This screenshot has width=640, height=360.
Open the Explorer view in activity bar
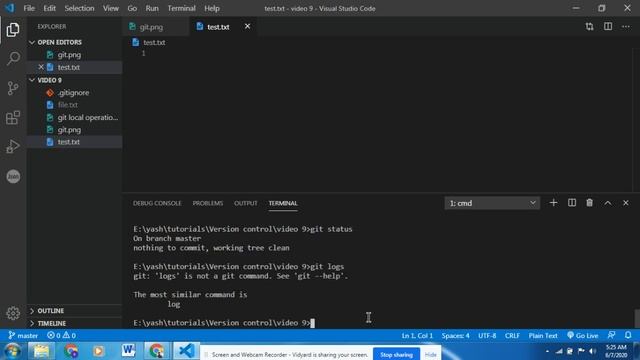13,30
